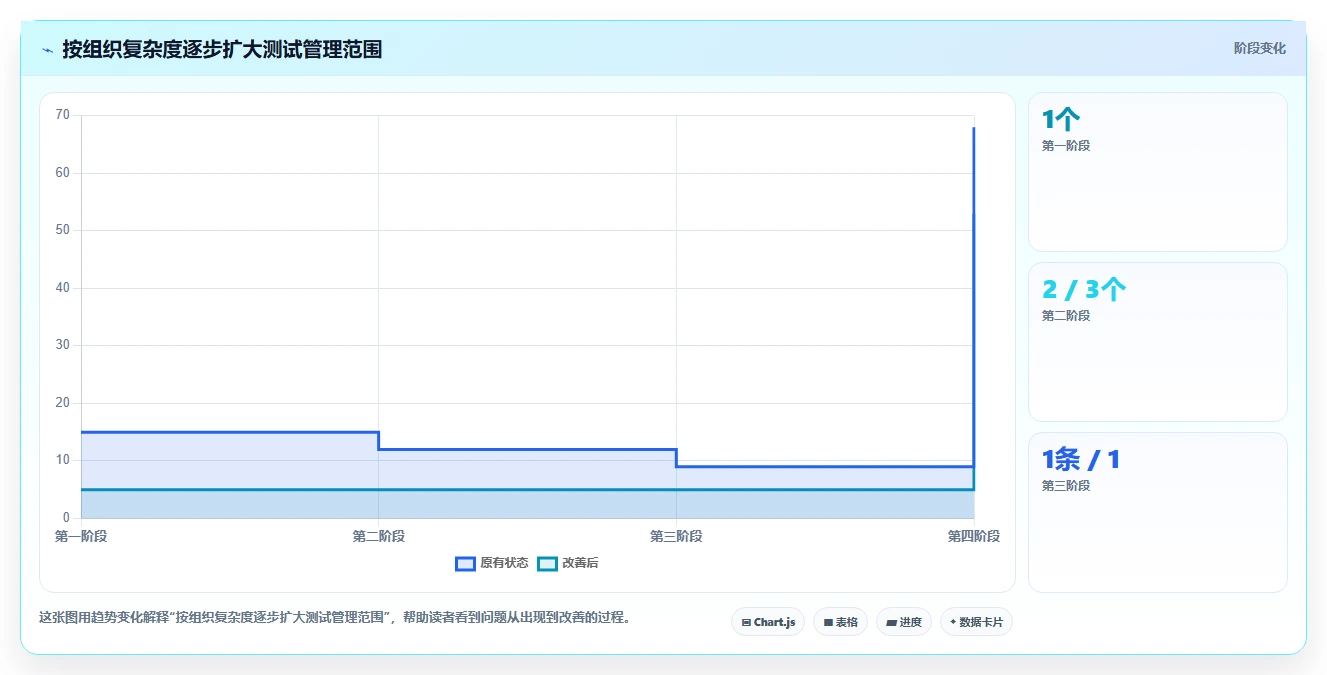Select the 数据卡片 tag pill

point(976,622)
